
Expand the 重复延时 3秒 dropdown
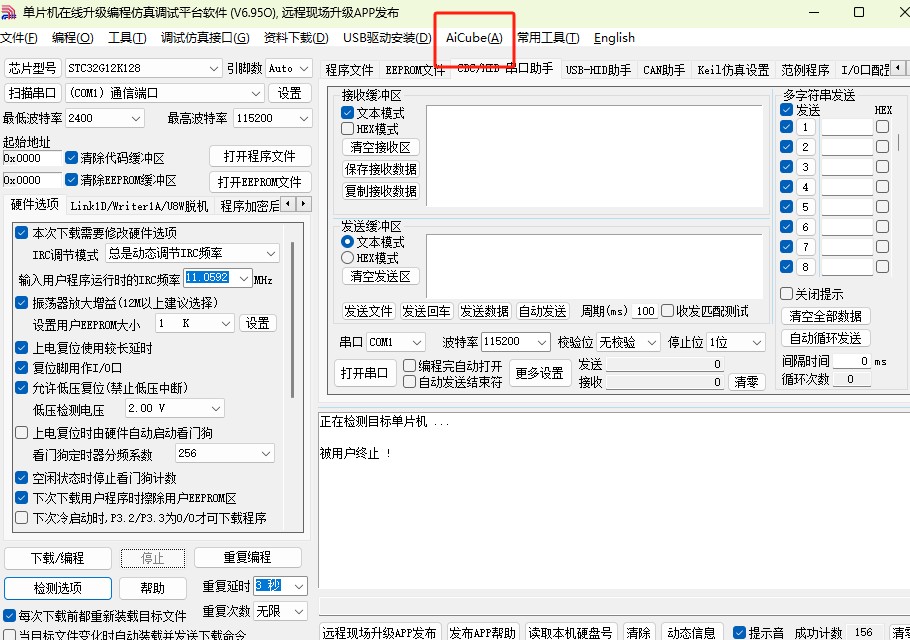pyautogui.click(x=299, y=586)
